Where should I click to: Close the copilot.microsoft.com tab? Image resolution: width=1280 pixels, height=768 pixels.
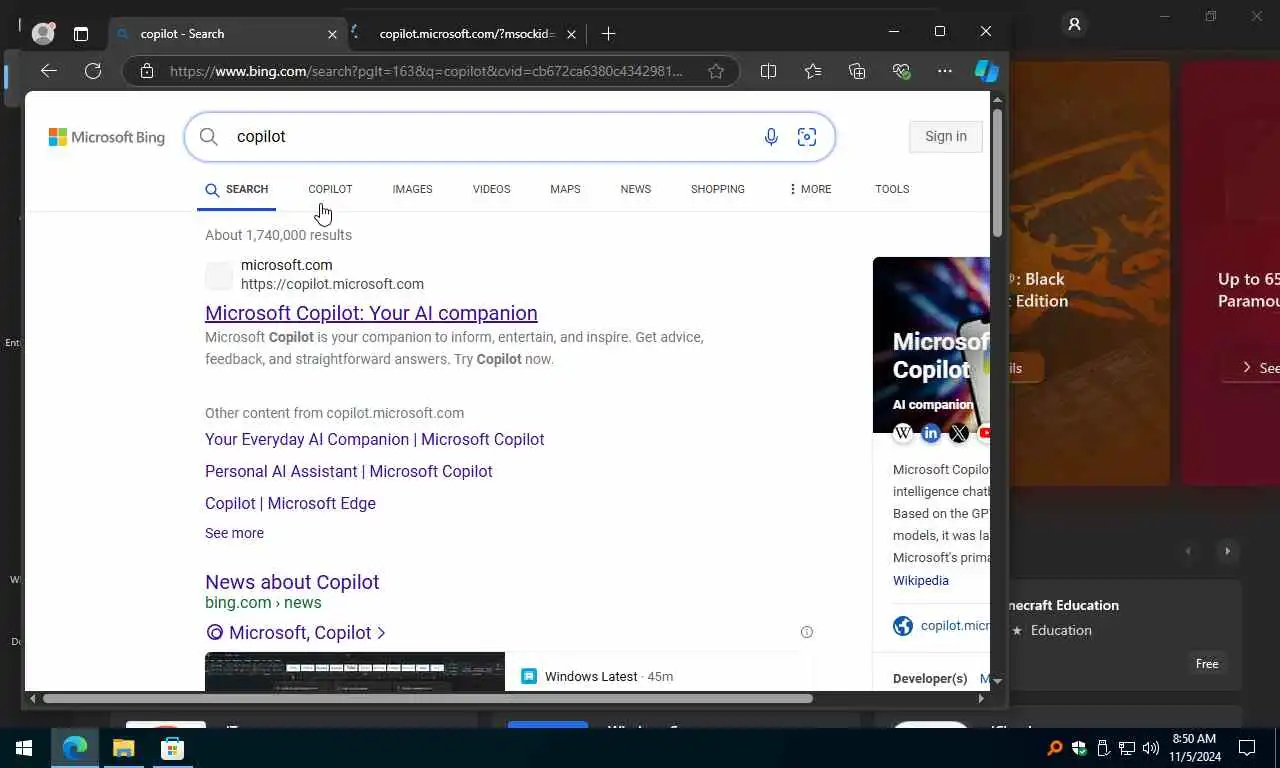click(571, 34)
